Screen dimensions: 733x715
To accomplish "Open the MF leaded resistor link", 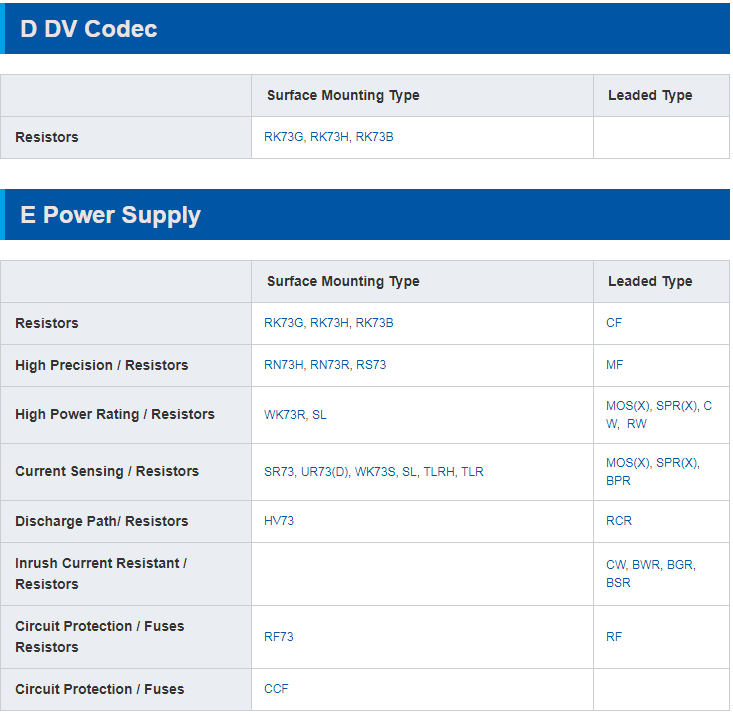I will coord(614,365).
